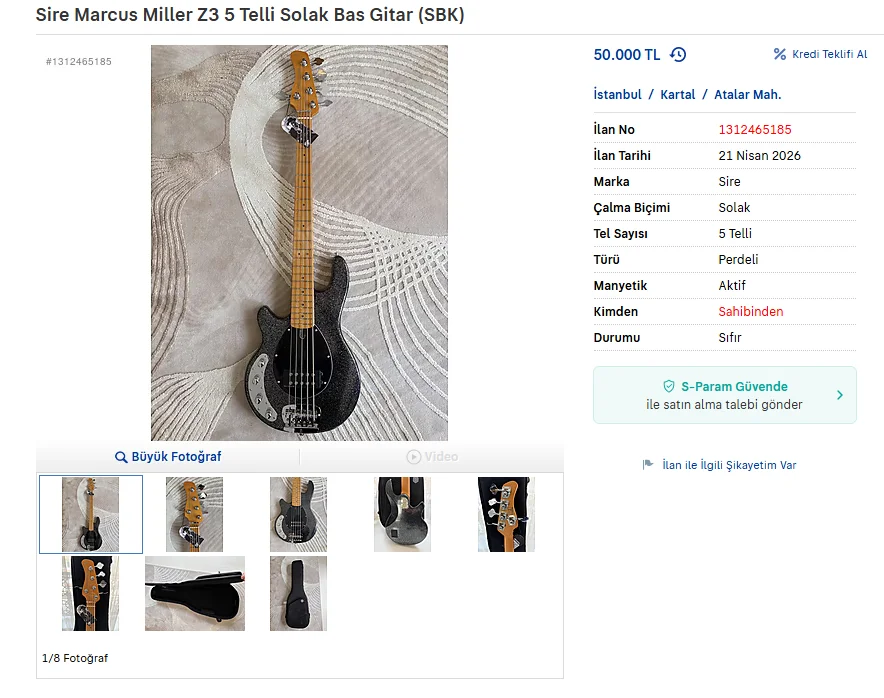This screenshot has height=698, width=884.
Task: Open the Kredi Teklifi Al link
Action: pos(829,54)
